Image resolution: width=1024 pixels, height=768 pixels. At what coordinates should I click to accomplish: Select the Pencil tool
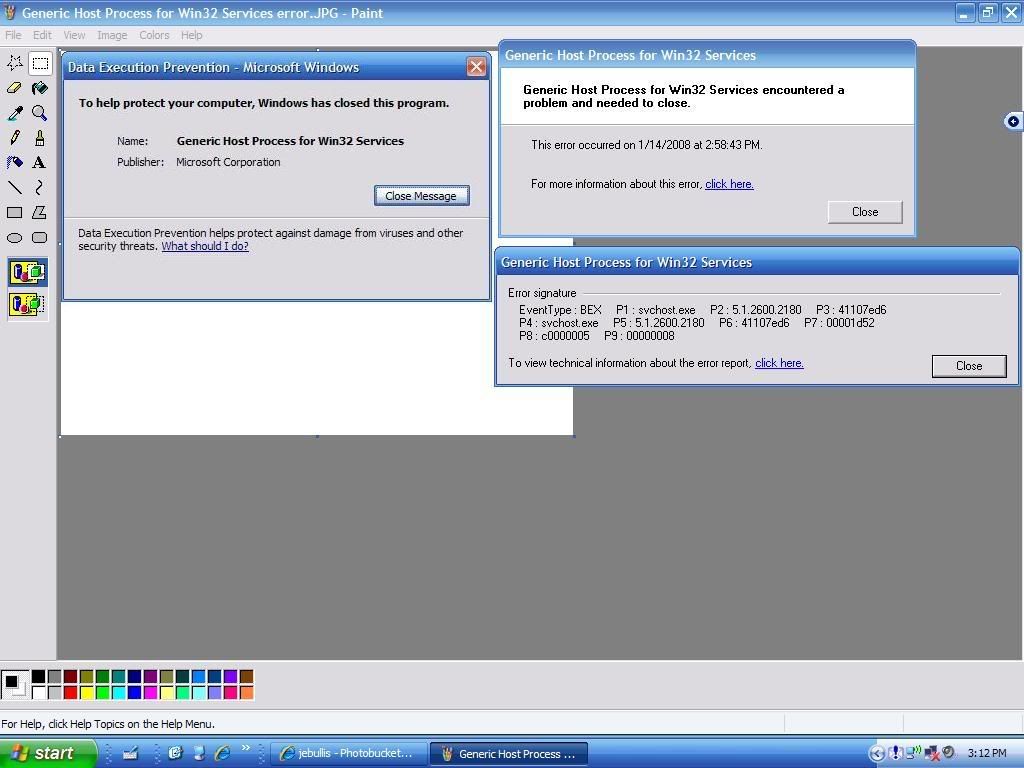pos(14,138)
